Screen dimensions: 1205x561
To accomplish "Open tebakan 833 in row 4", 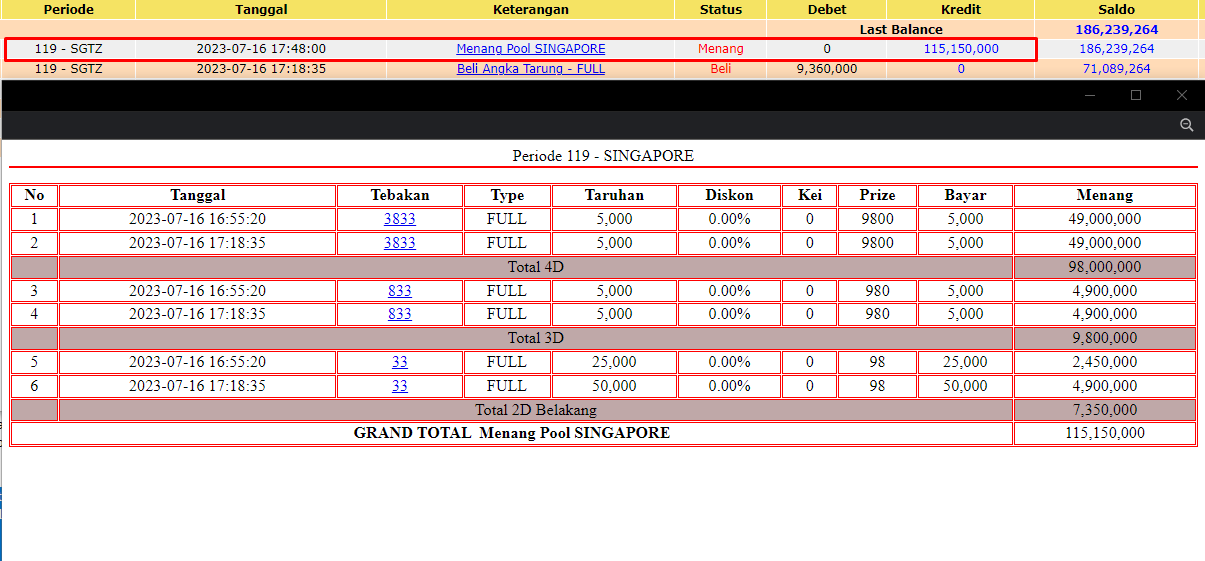I will pyautogui.click(x=400, y=314).
